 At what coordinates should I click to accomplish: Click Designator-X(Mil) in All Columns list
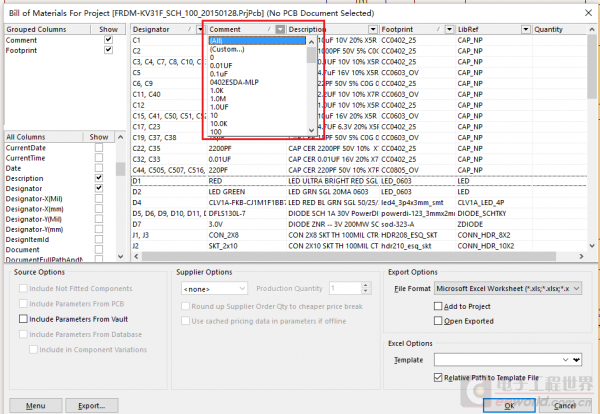(x=34, y=199)
